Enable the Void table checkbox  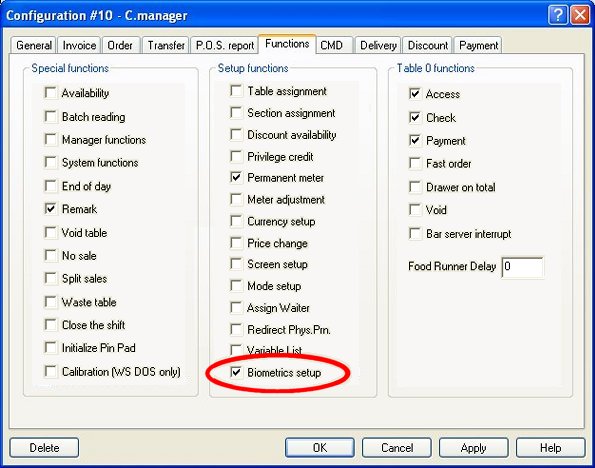point(50,232)
